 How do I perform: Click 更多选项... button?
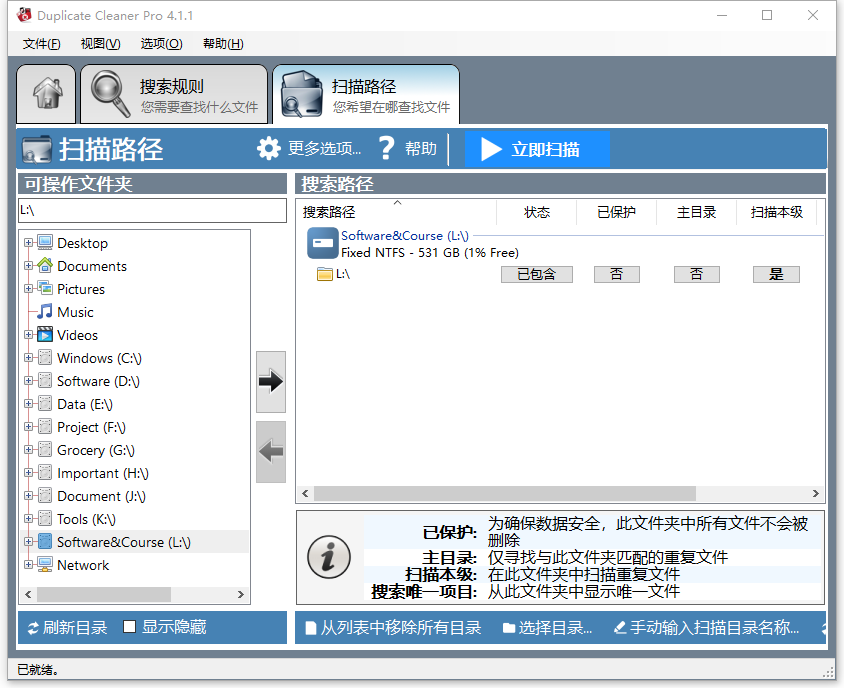click(x=309, y=148)
